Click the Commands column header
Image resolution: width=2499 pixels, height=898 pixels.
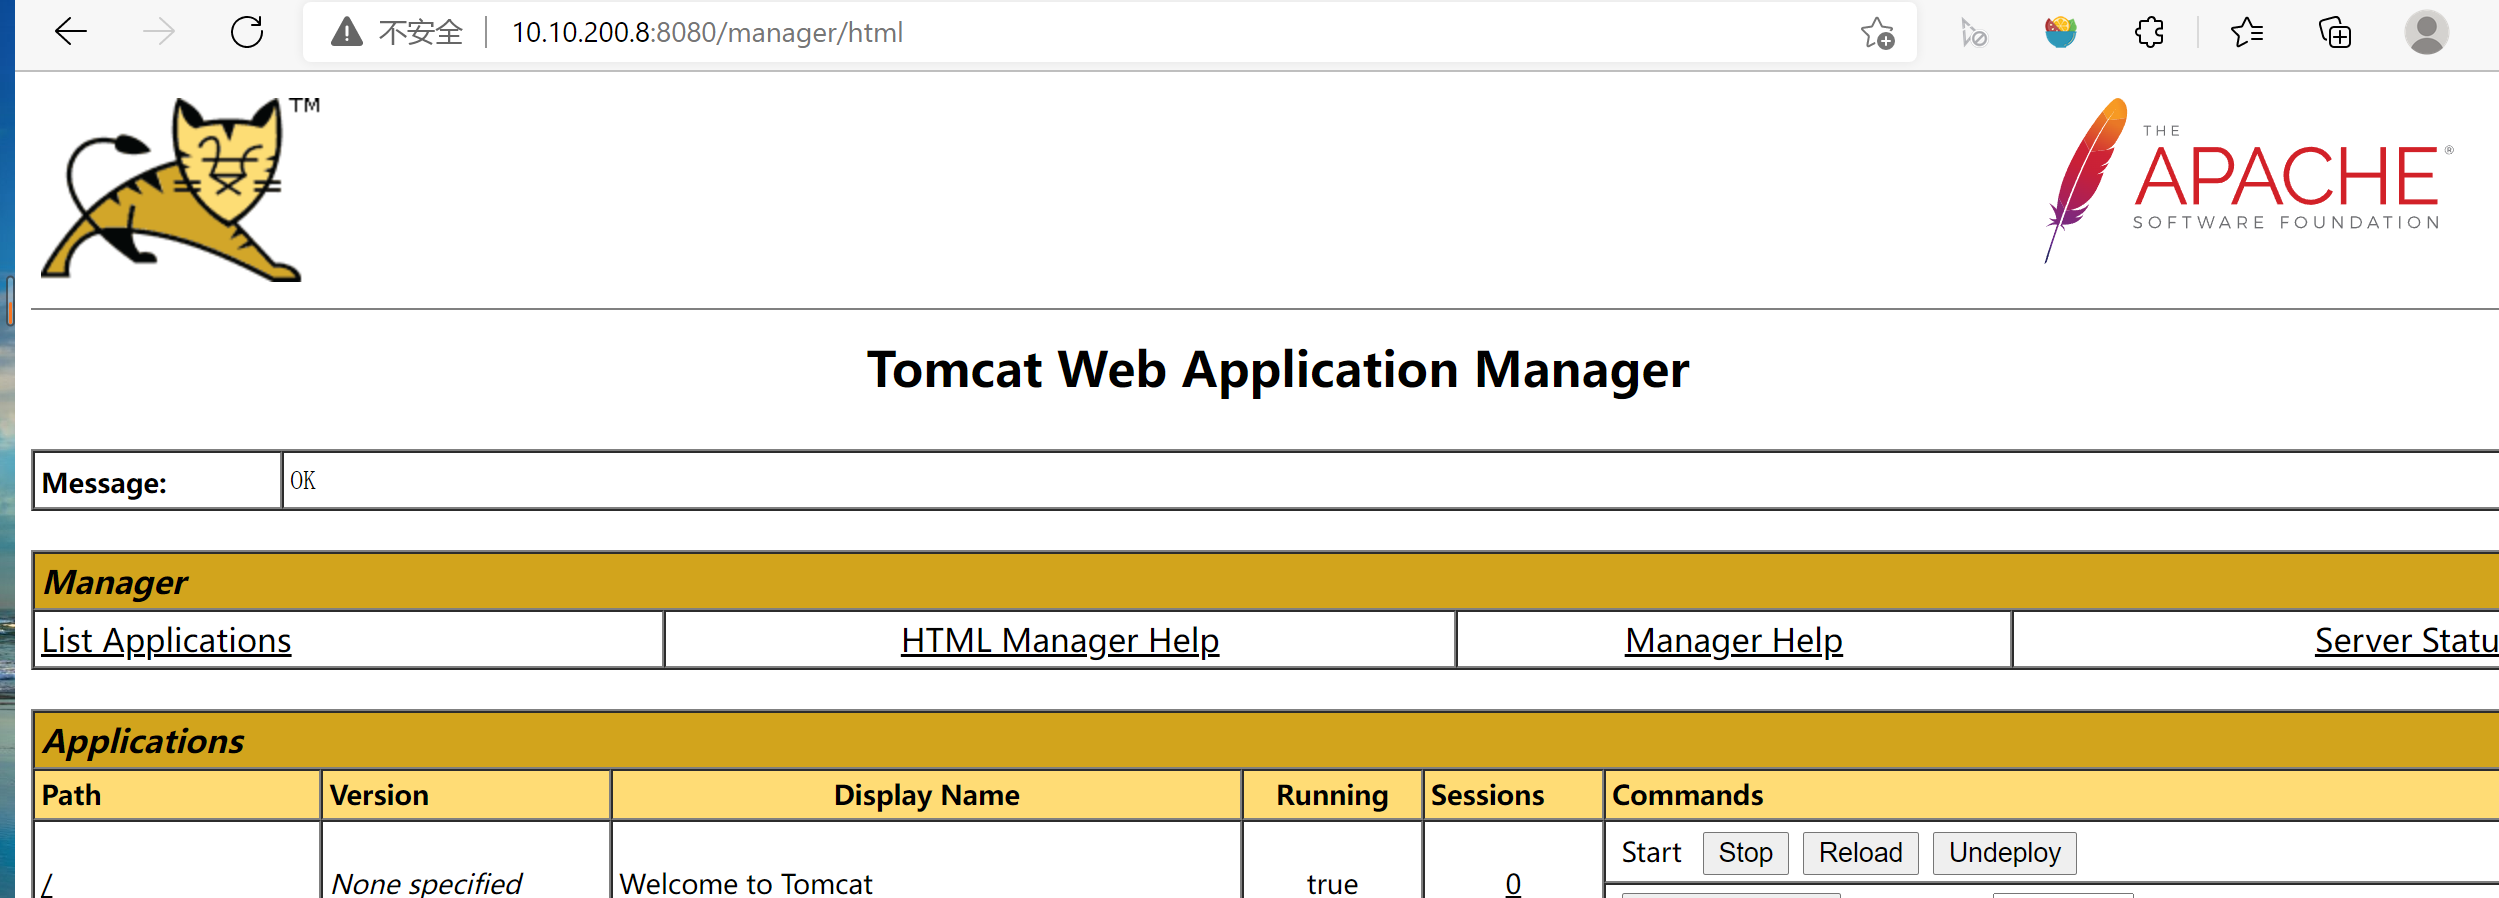2052,795
